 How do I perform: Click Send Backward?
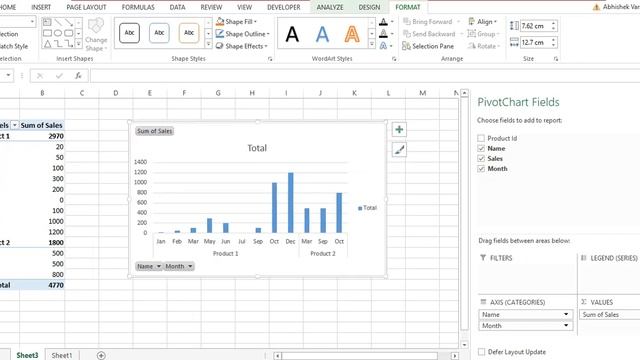(429, 34)
